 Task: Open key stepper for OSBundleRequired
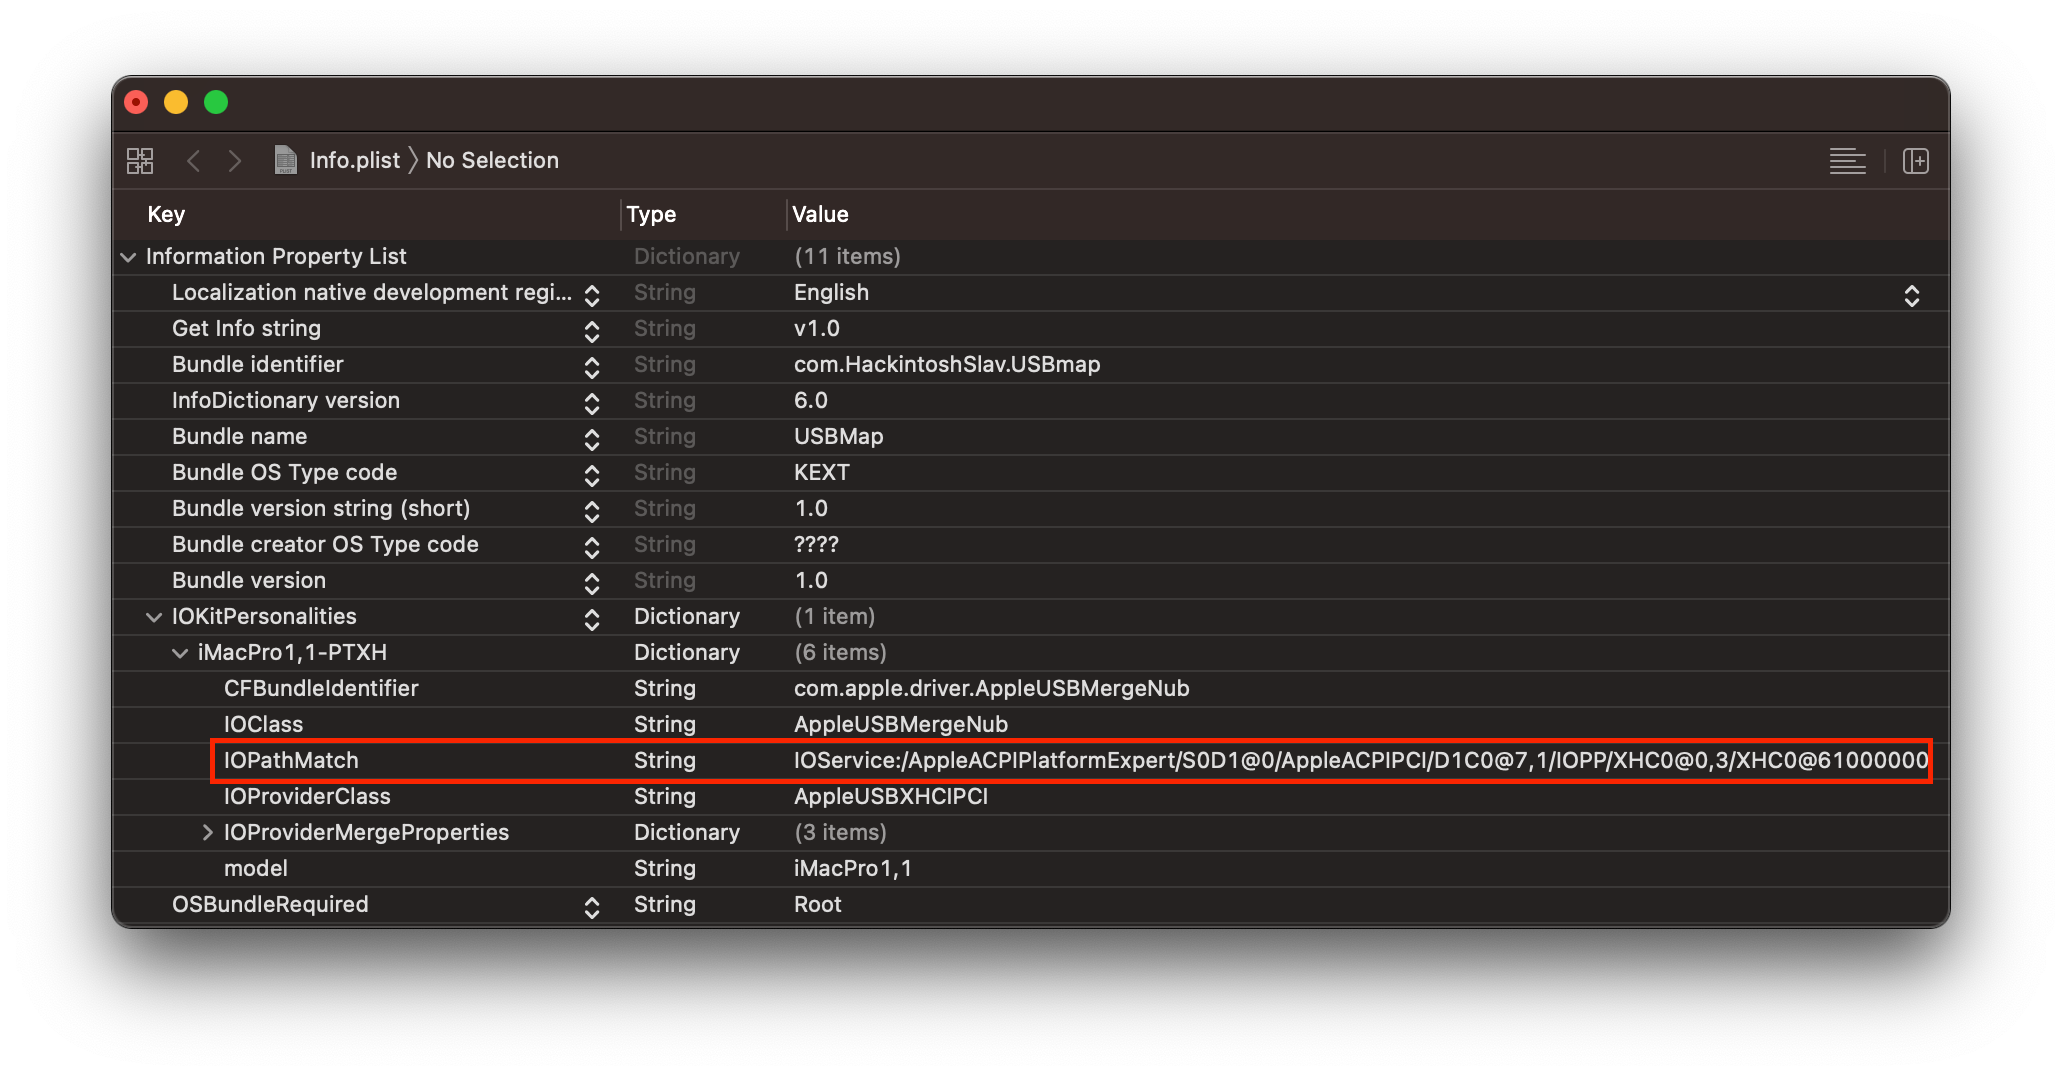tap(592, 907)
